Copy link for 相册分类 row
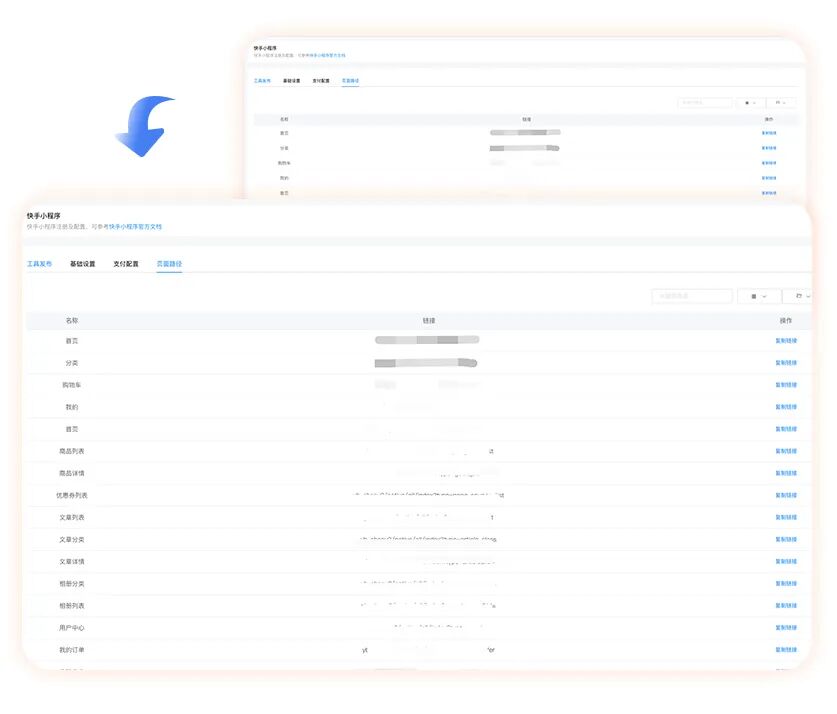The image size is (837, 714). point(786,583)
